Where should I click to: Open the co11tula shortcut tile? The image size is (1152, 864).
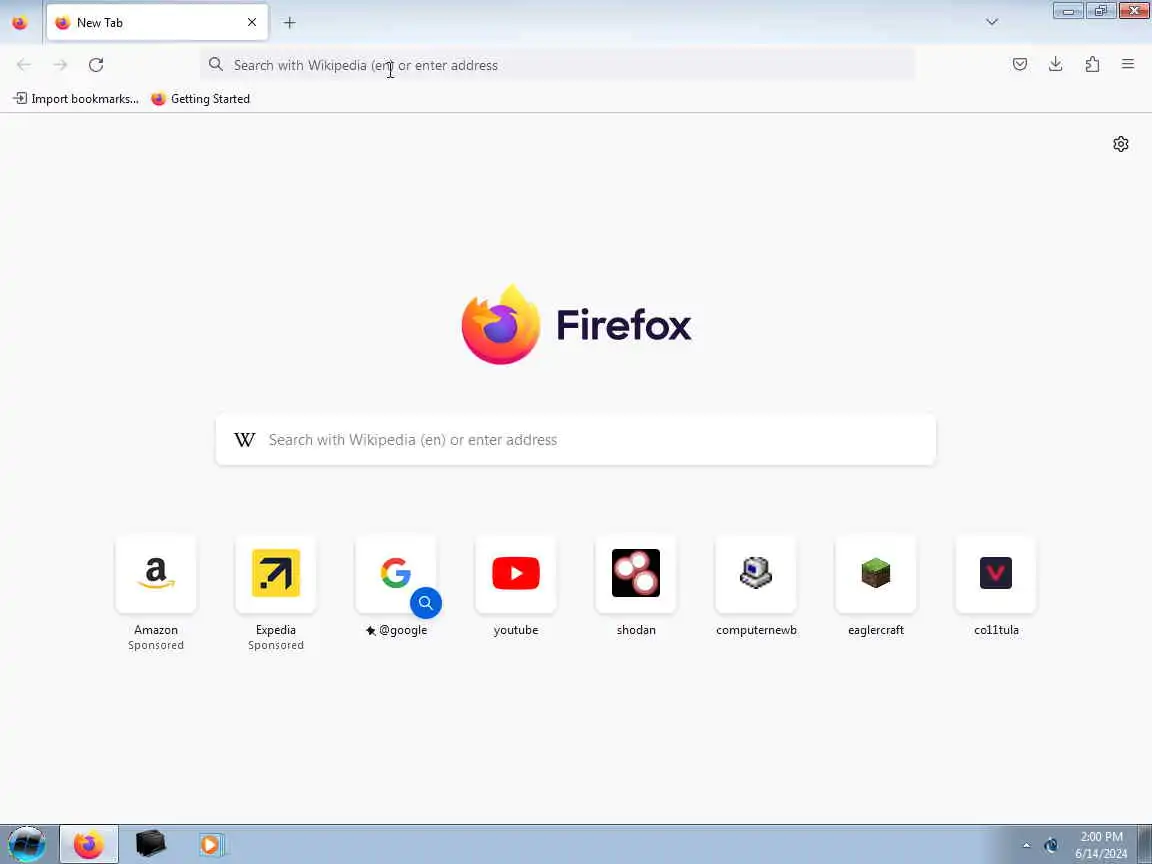pos(996,574)
